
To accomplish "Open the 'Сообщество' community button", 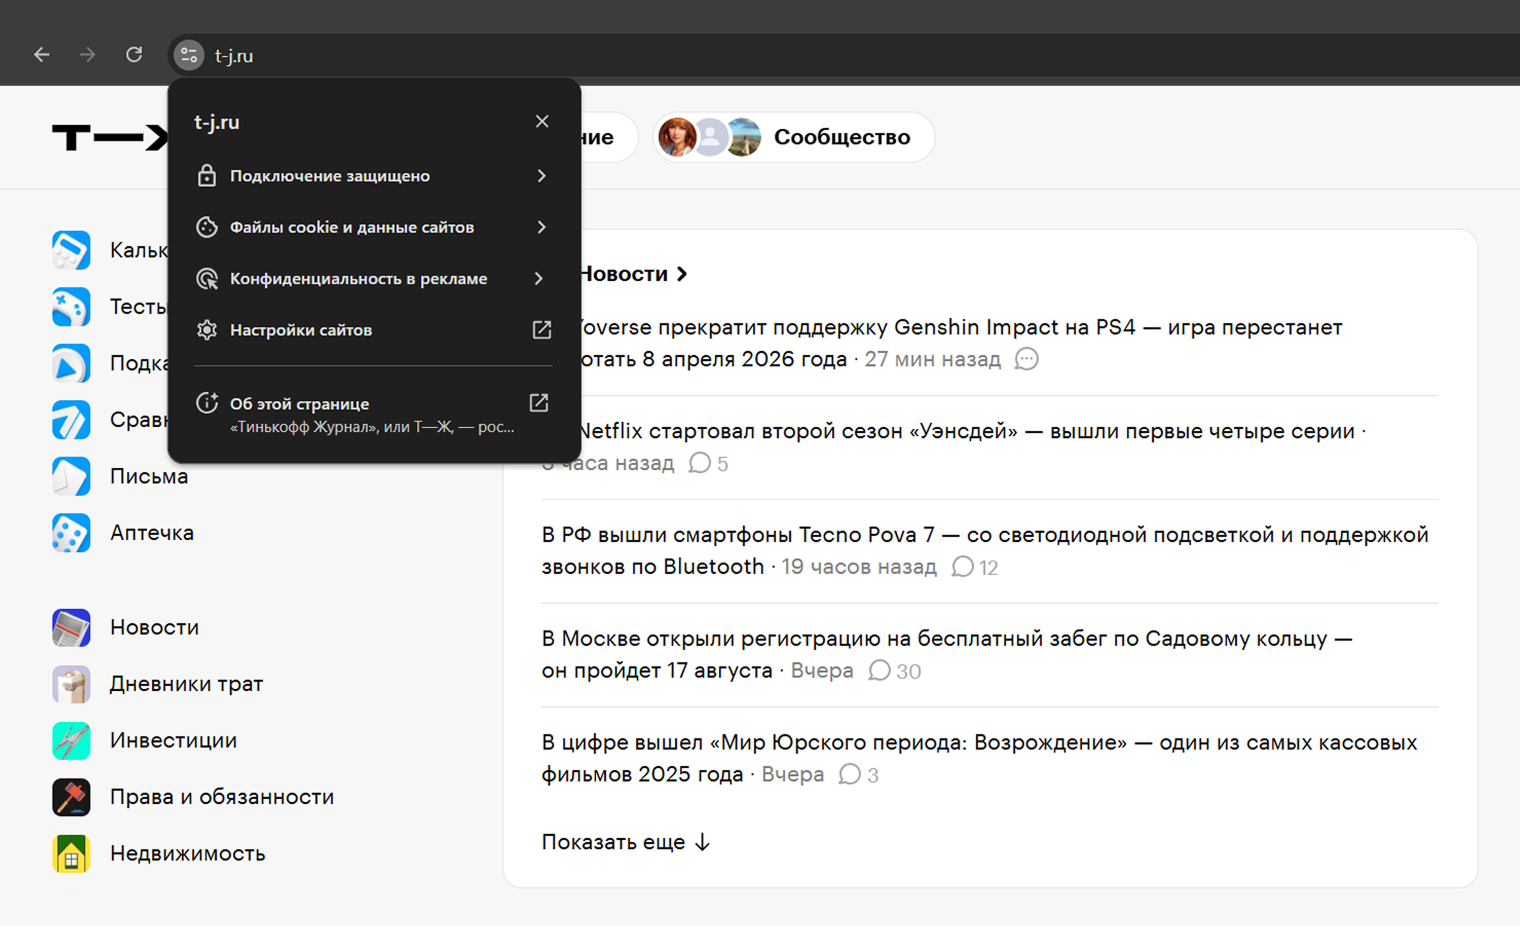I will click(x=794, y=137).
